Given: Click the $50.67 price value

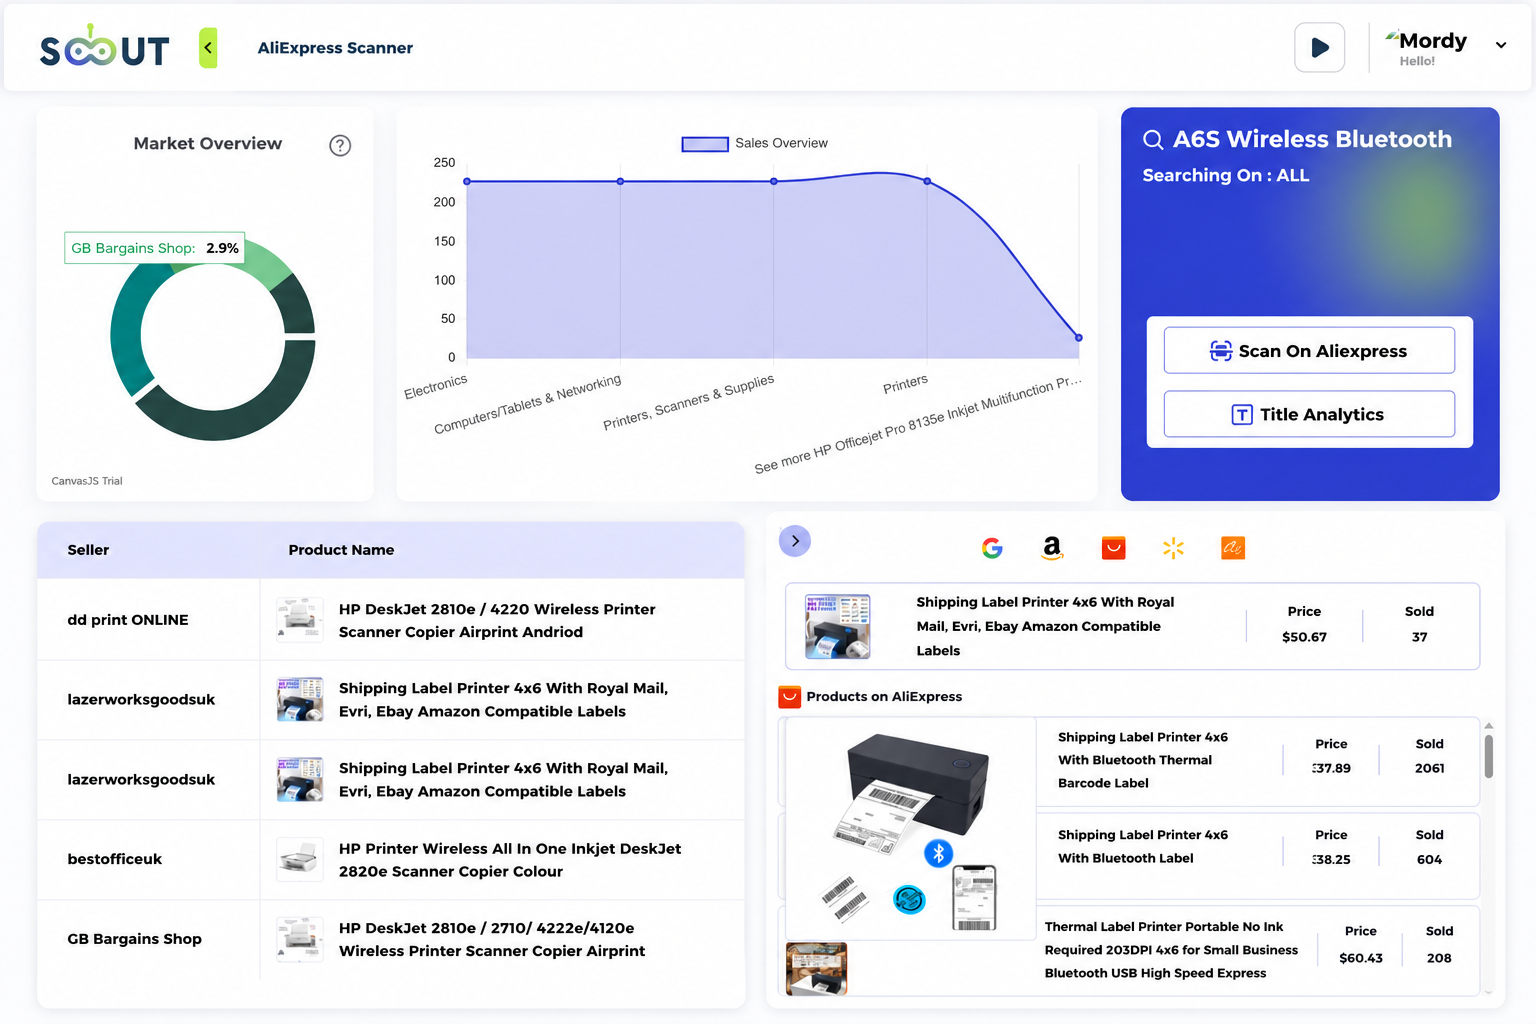Looking at the screenshot, I should pos(1304,637).
